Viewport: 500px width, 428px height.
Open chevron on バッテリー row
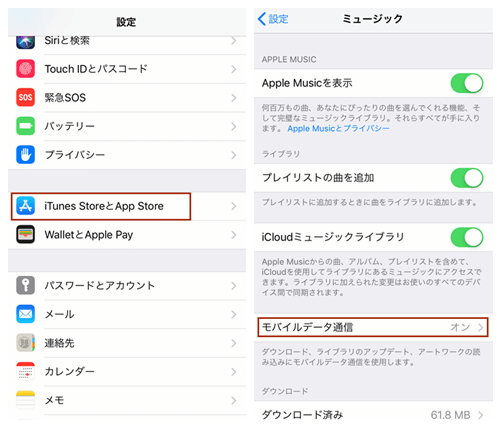pyautogui.click(x=234, y=126)
